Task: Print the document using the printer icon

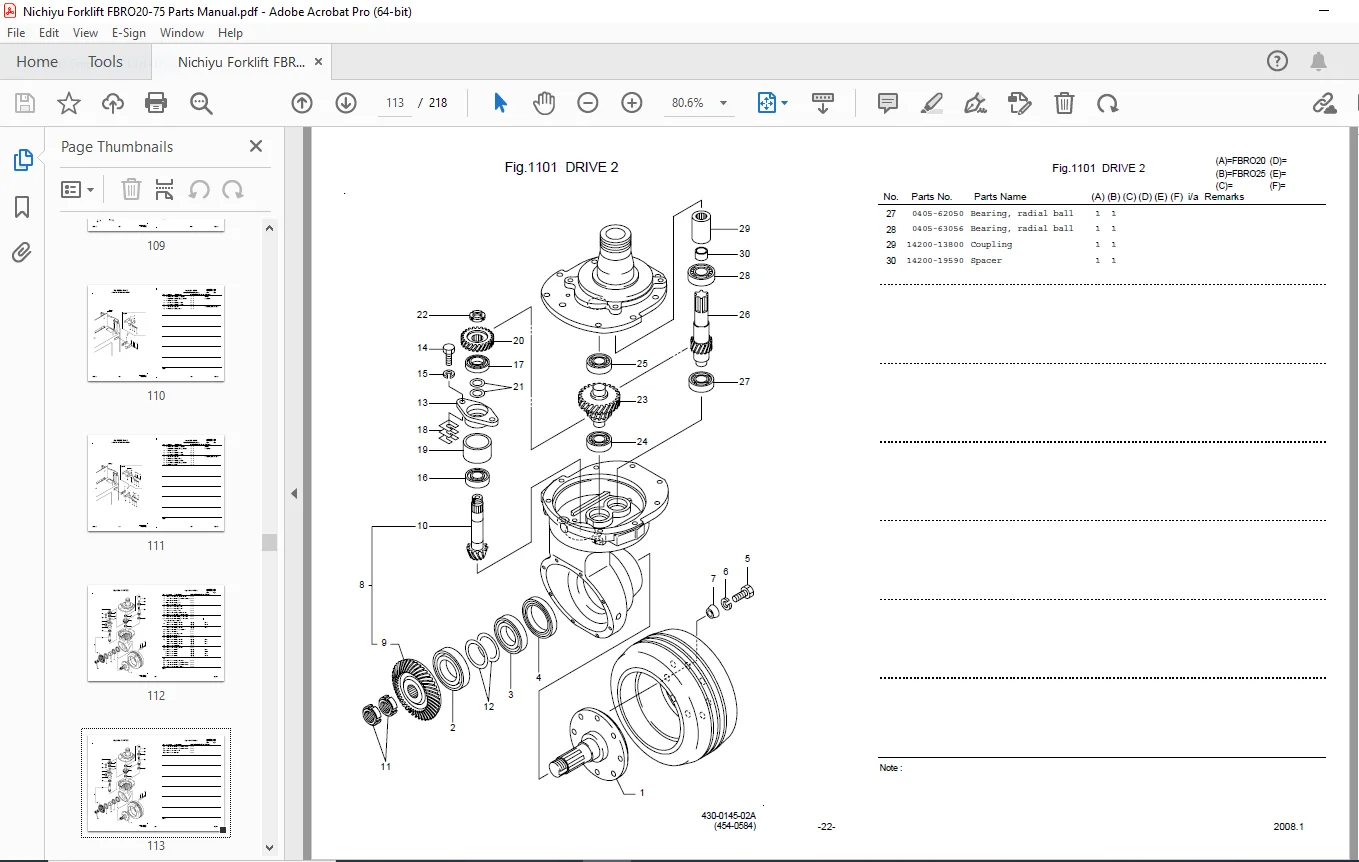Action: click(x=156, y=103)
